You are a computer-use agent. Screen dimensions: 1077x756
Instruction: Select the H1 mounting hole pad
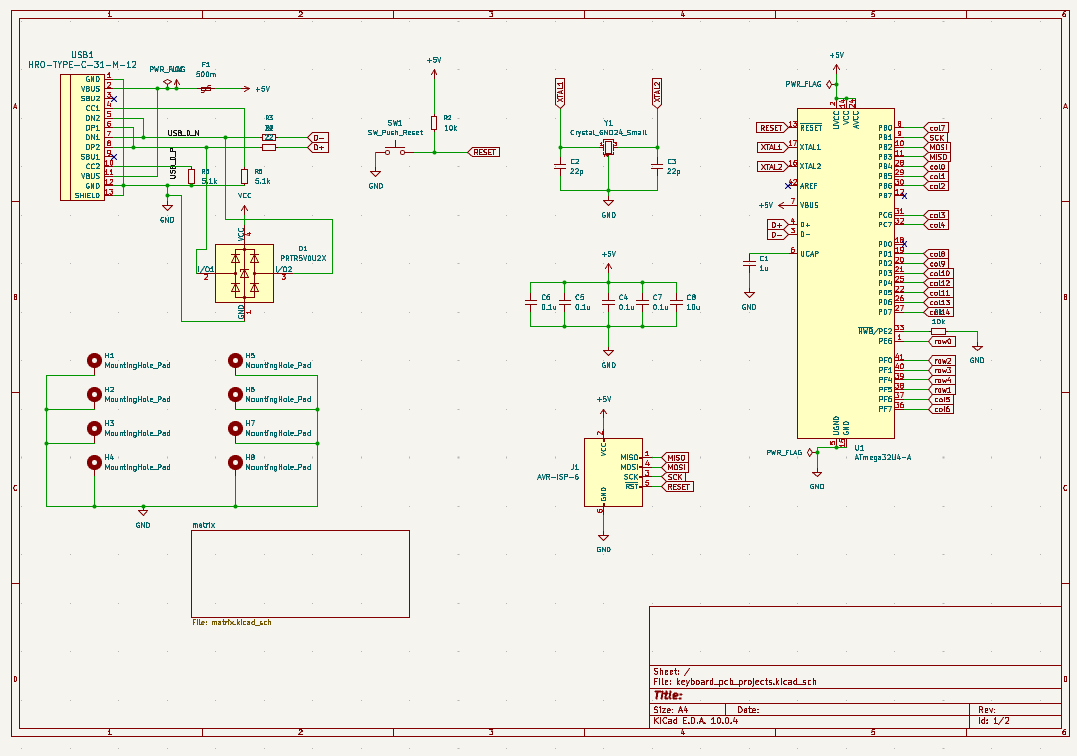click(94, 360)
